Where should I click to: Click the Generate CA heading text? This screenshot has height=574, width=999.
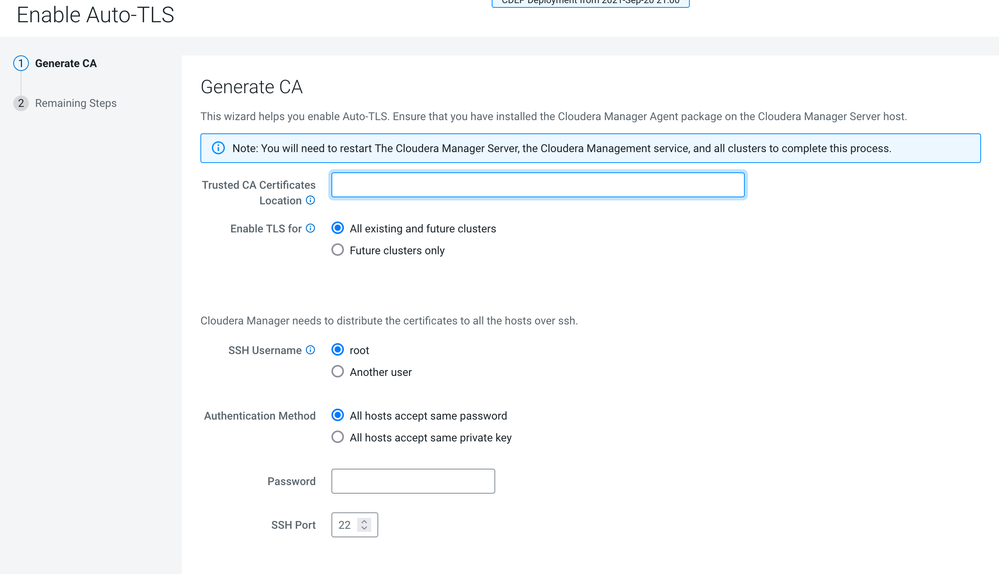click(x=252, y=87)
